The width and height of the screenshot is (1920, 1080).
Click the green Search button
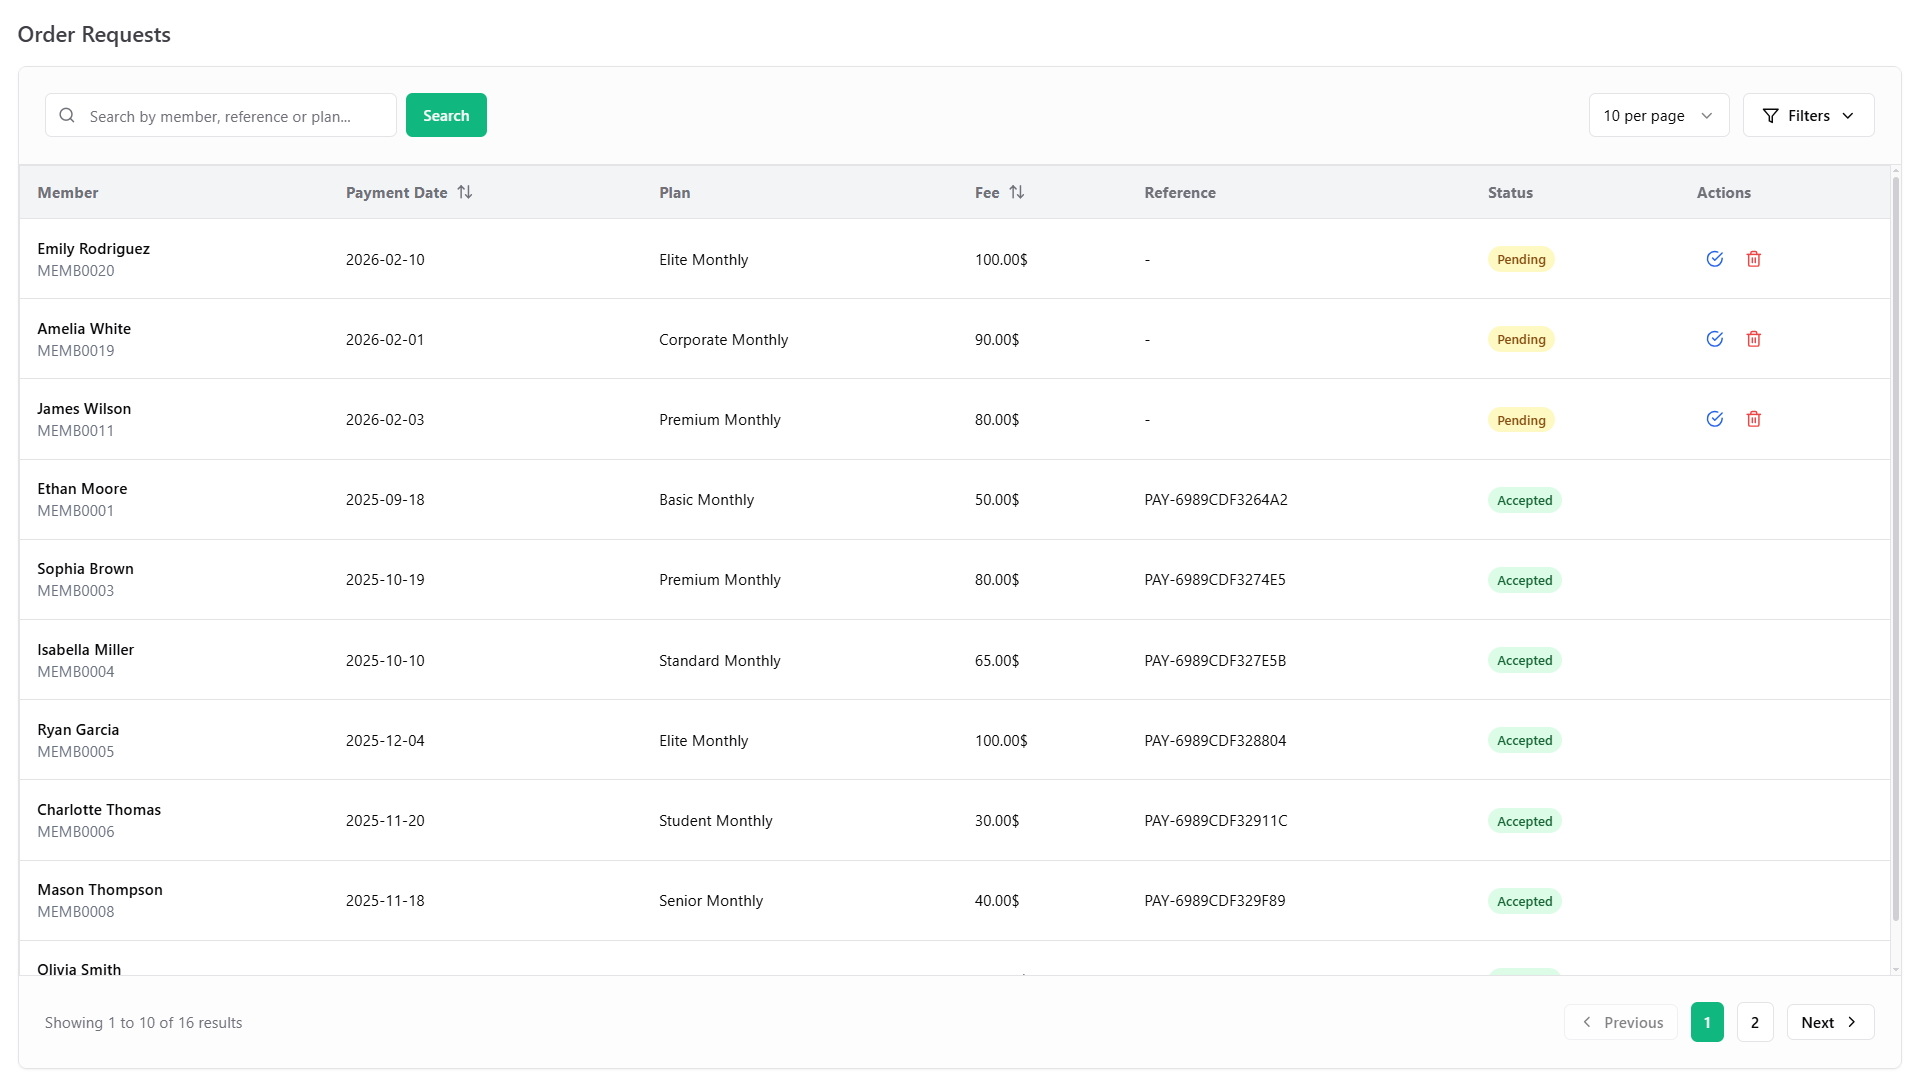coord(446,115)
